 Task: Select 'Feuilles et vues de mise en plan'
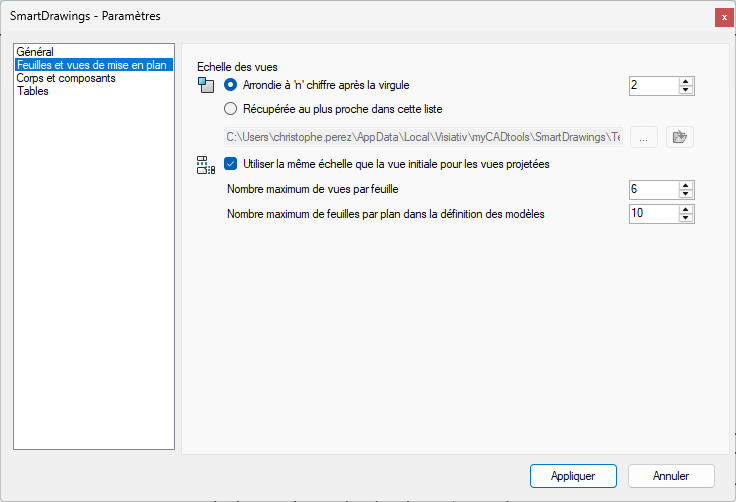(x=93, y=64)
